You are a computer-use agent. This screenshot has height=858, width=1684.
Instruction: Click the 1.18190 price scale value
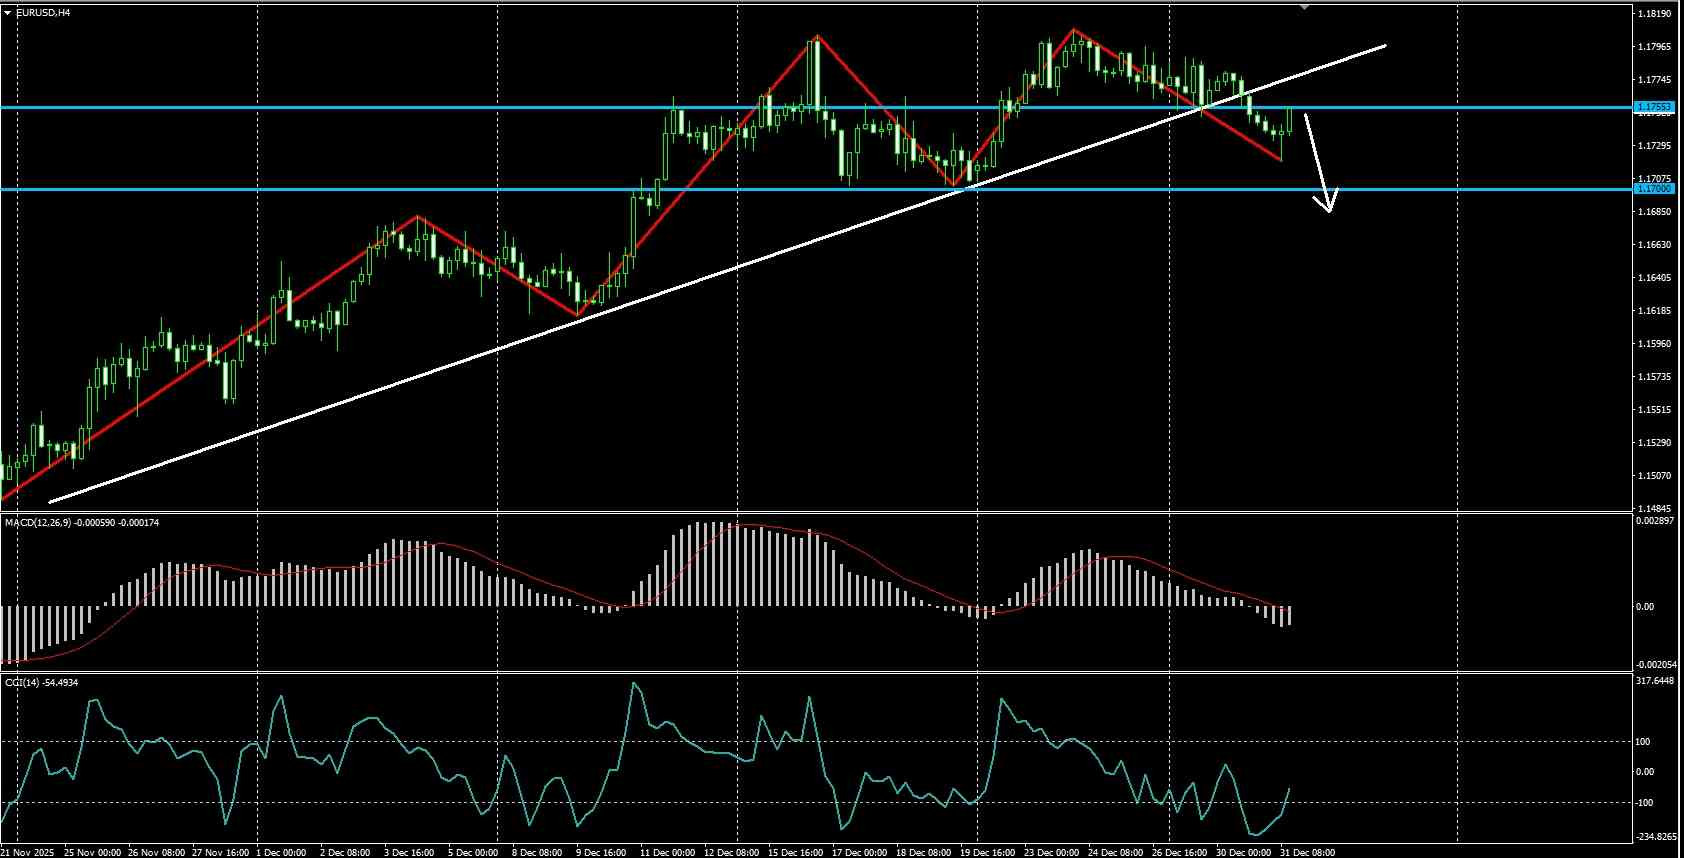coord(1656,14)
